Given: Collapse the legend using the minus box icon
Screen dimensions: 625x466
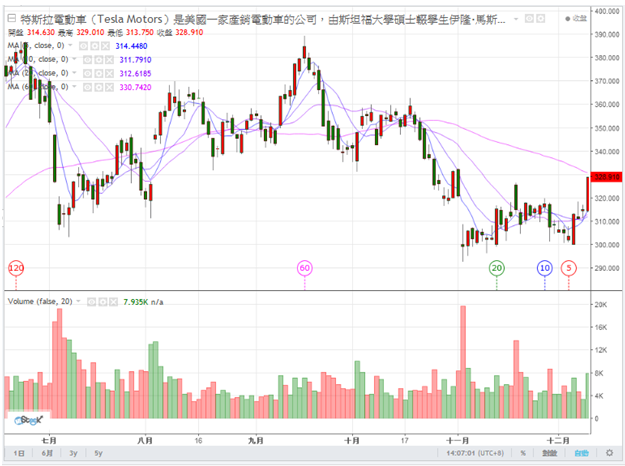Looking at the screenshot, I should coord(12,18).
